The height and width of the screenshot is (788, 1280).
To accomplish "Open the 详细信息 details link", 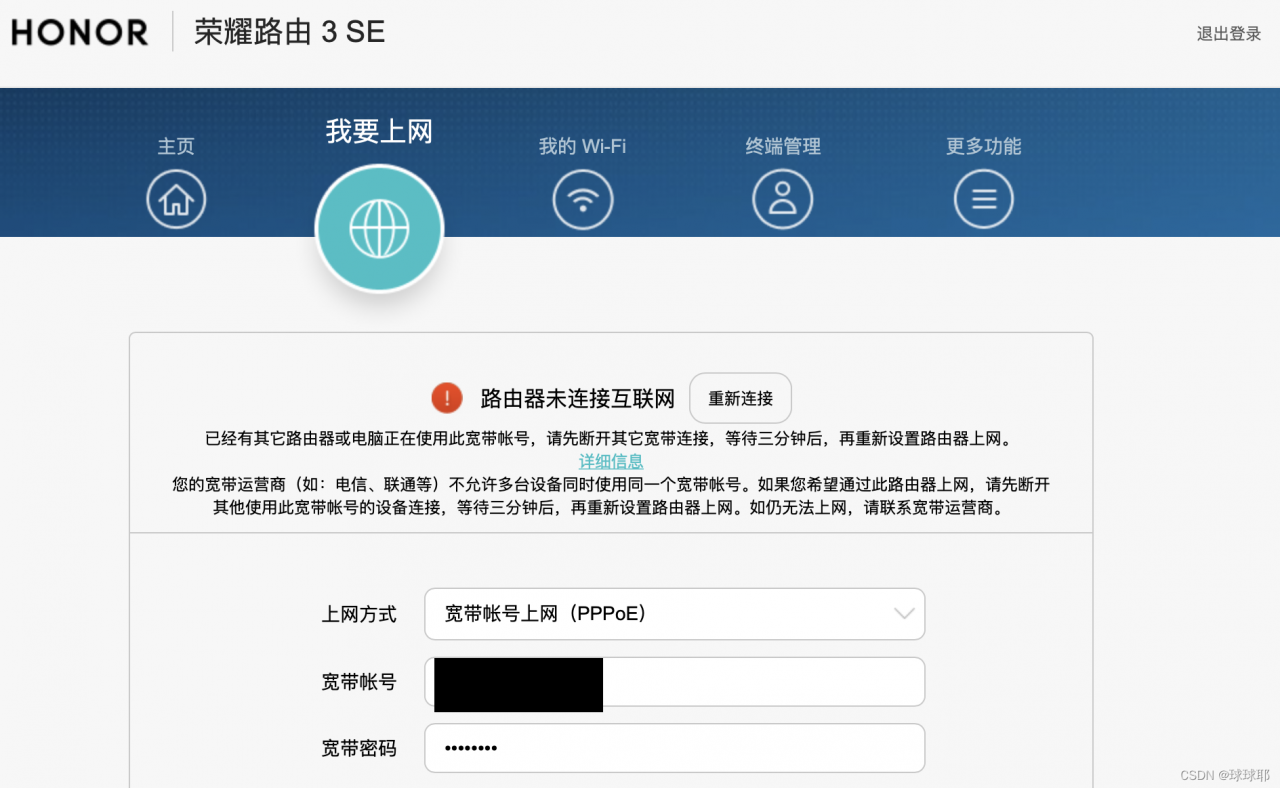I will point(611,462).
